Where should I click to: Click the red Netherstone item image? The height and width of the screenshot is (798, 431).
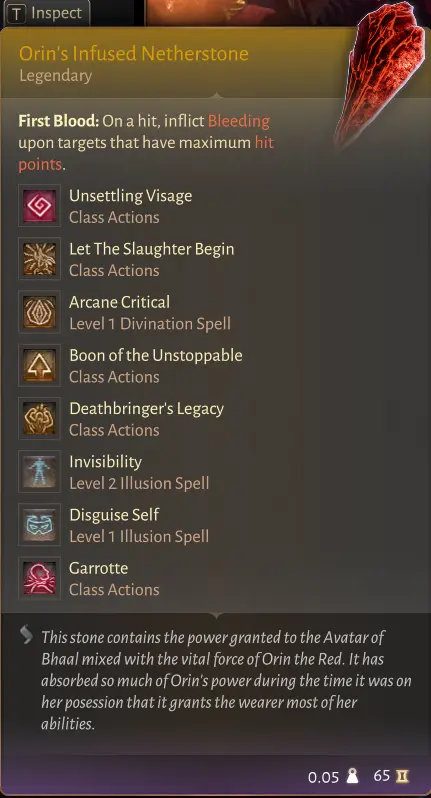click(x=379, y=74)
